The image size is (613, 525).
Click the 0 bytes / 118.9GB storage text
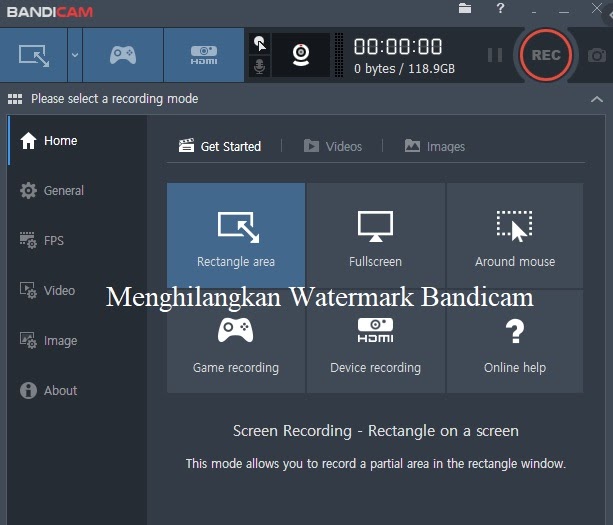404,69
